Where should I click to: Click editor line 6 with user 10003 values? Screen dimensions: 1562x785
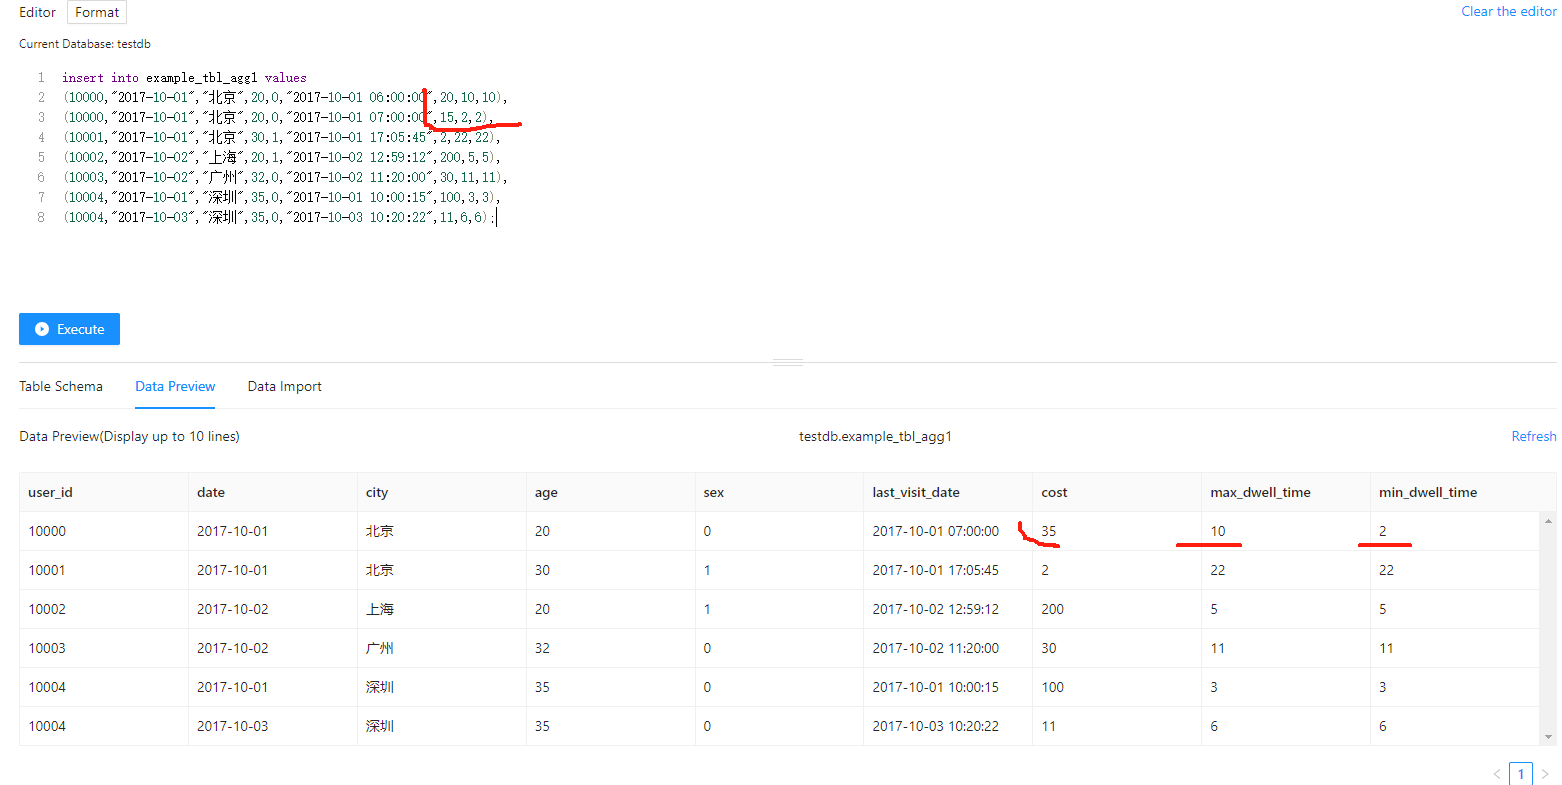(x=285, y=177)
